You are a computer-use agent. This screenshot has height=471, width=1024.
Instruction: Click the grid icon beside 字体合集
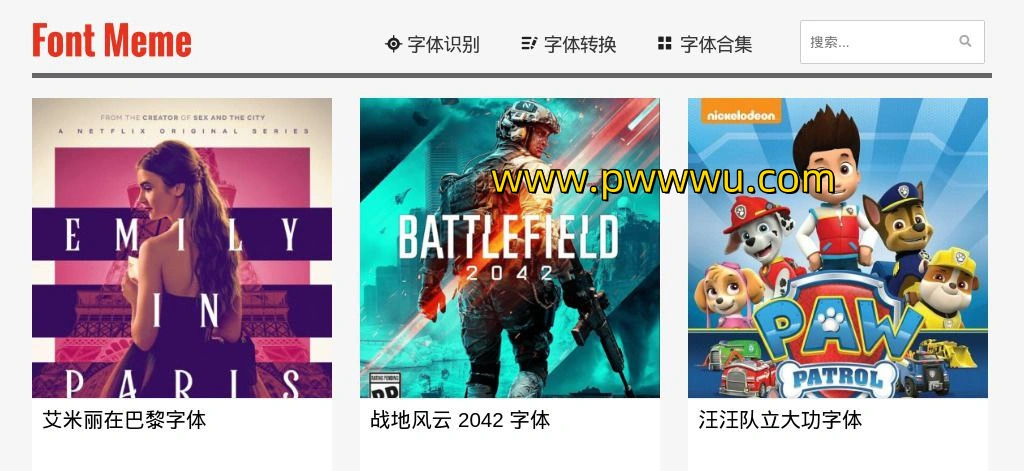pyautogui.click(x=665, y=44)
